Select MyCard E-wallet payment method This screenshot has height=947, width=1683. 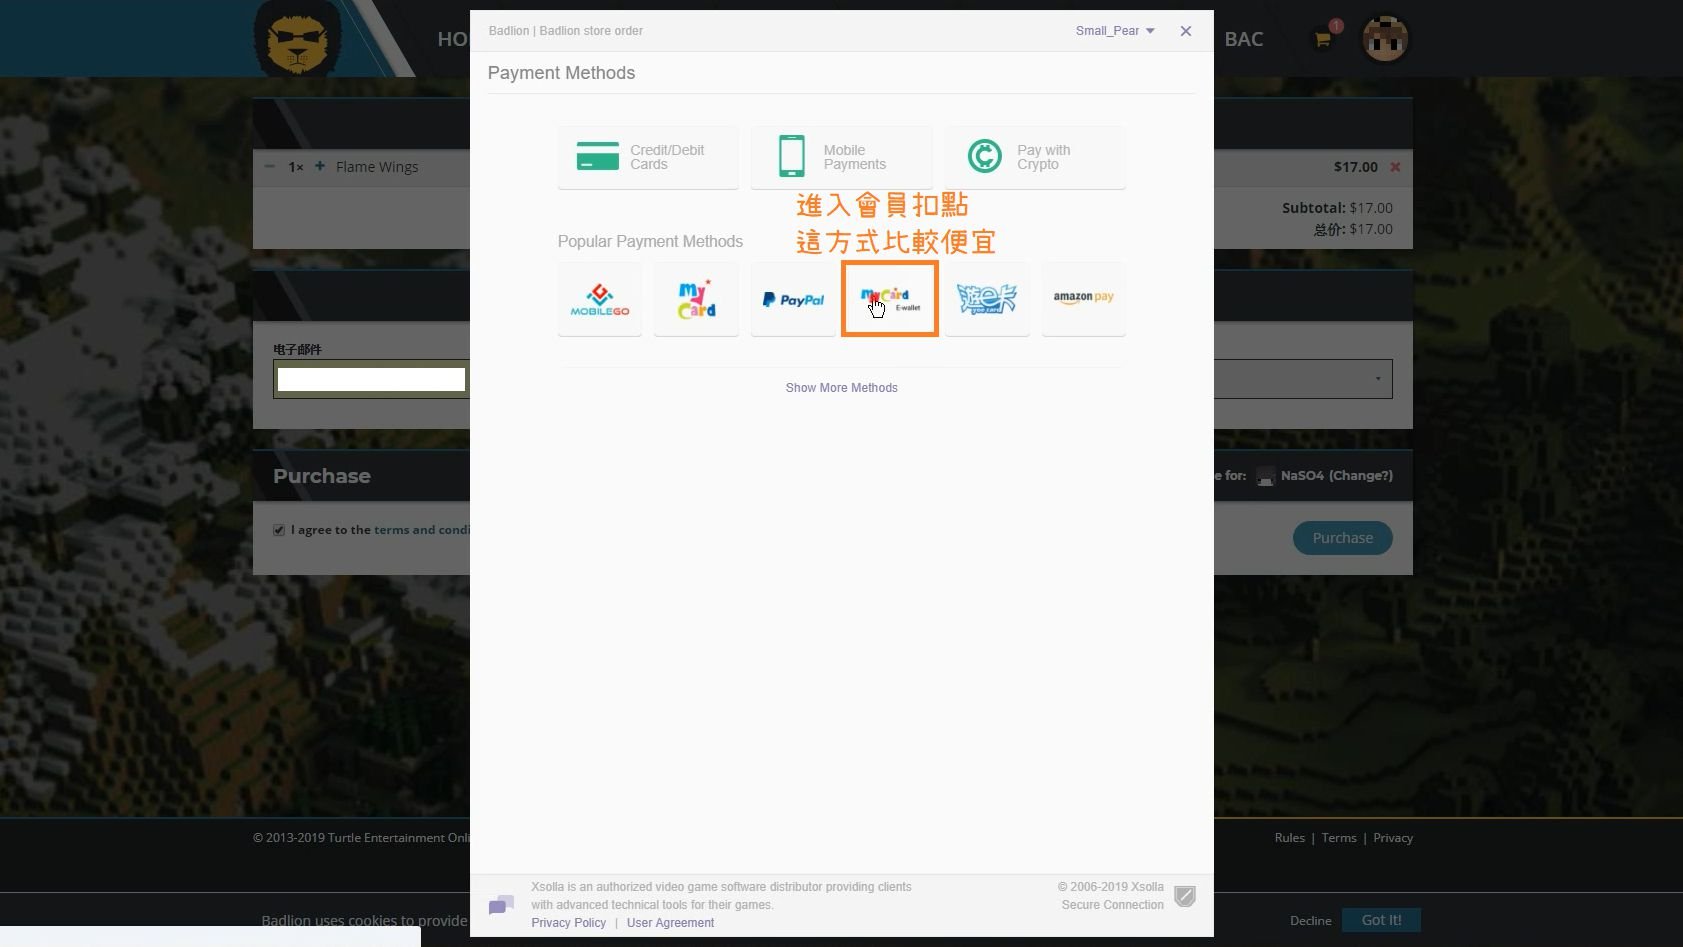[x=890, y=299]
